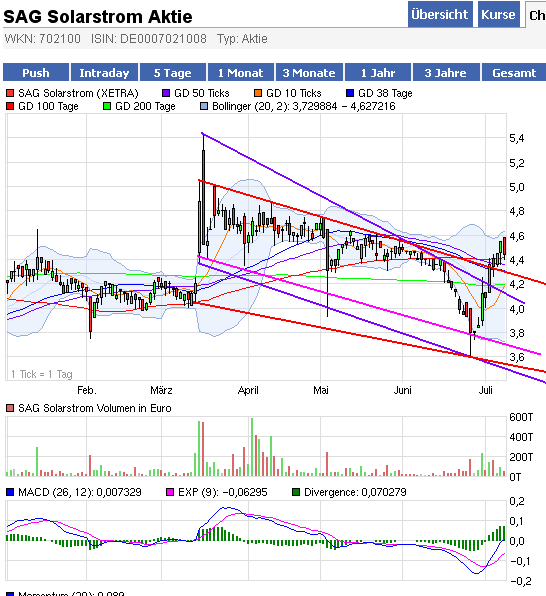This screenshot has height=596, width=546.
Task: Click the red GD 100 Tage swatch
Action: click(10, 106)
